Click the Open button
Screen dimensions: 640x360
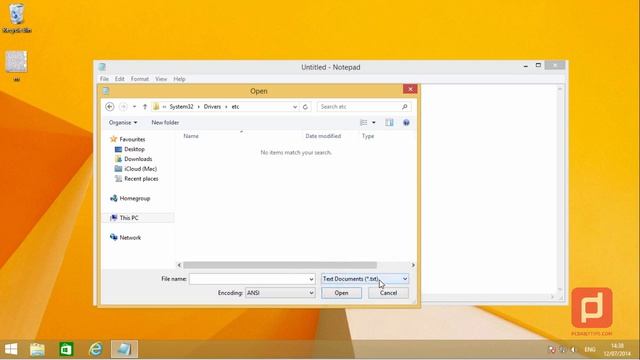[x=341, y=293]
